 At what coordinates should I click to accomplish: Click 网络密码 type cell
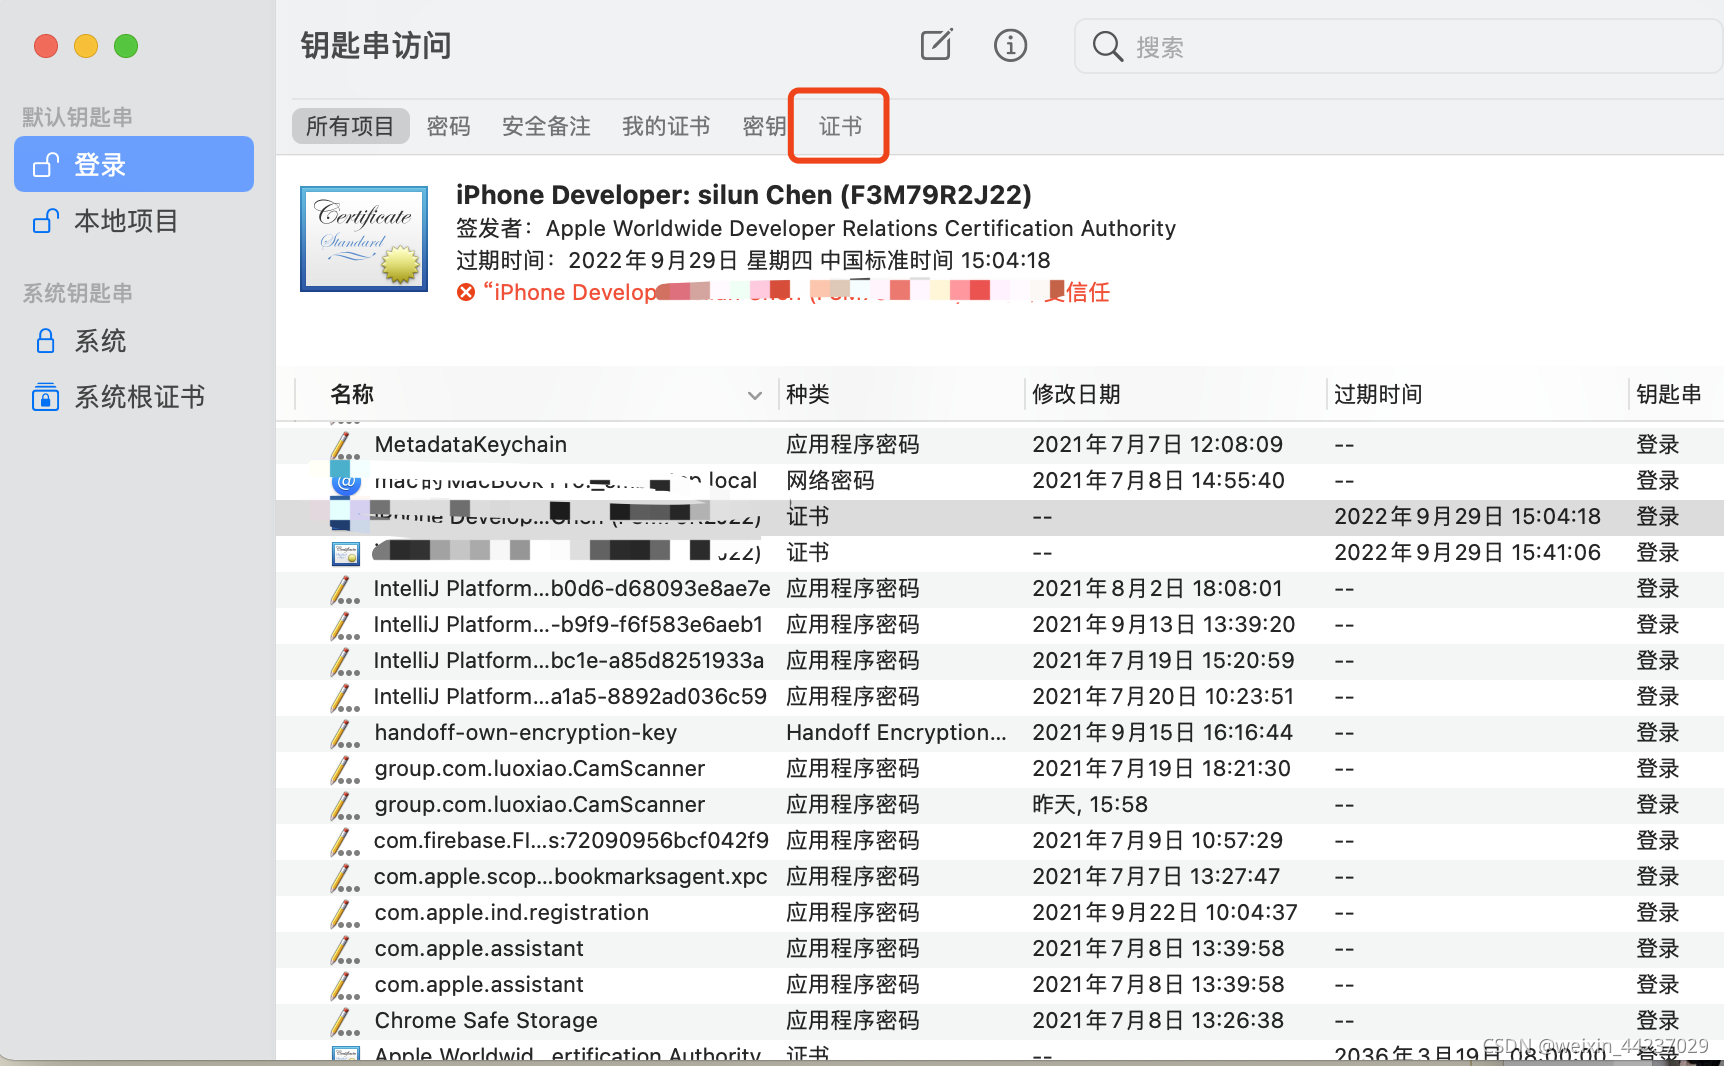[830, 480]
